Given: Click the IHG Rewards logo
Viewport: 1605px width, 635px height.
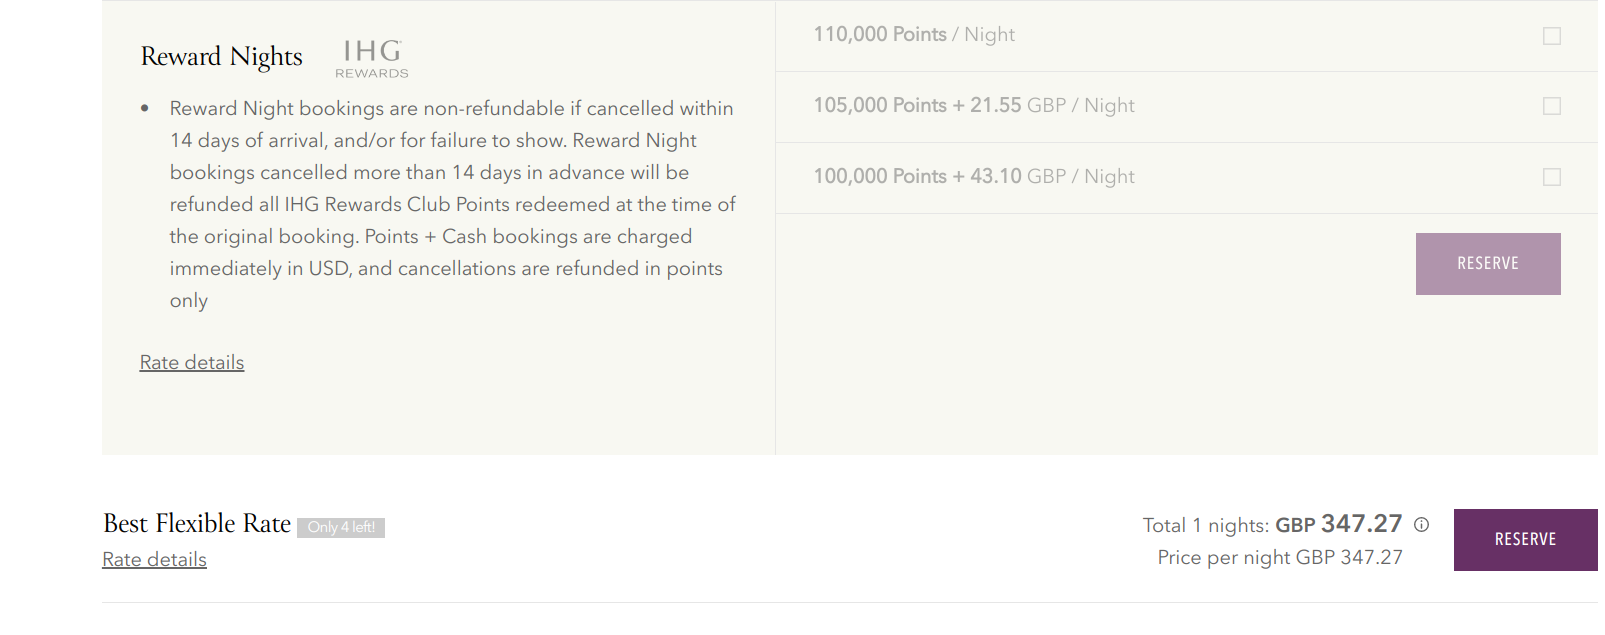Looking at the screenshot, I should click(372, 58).
